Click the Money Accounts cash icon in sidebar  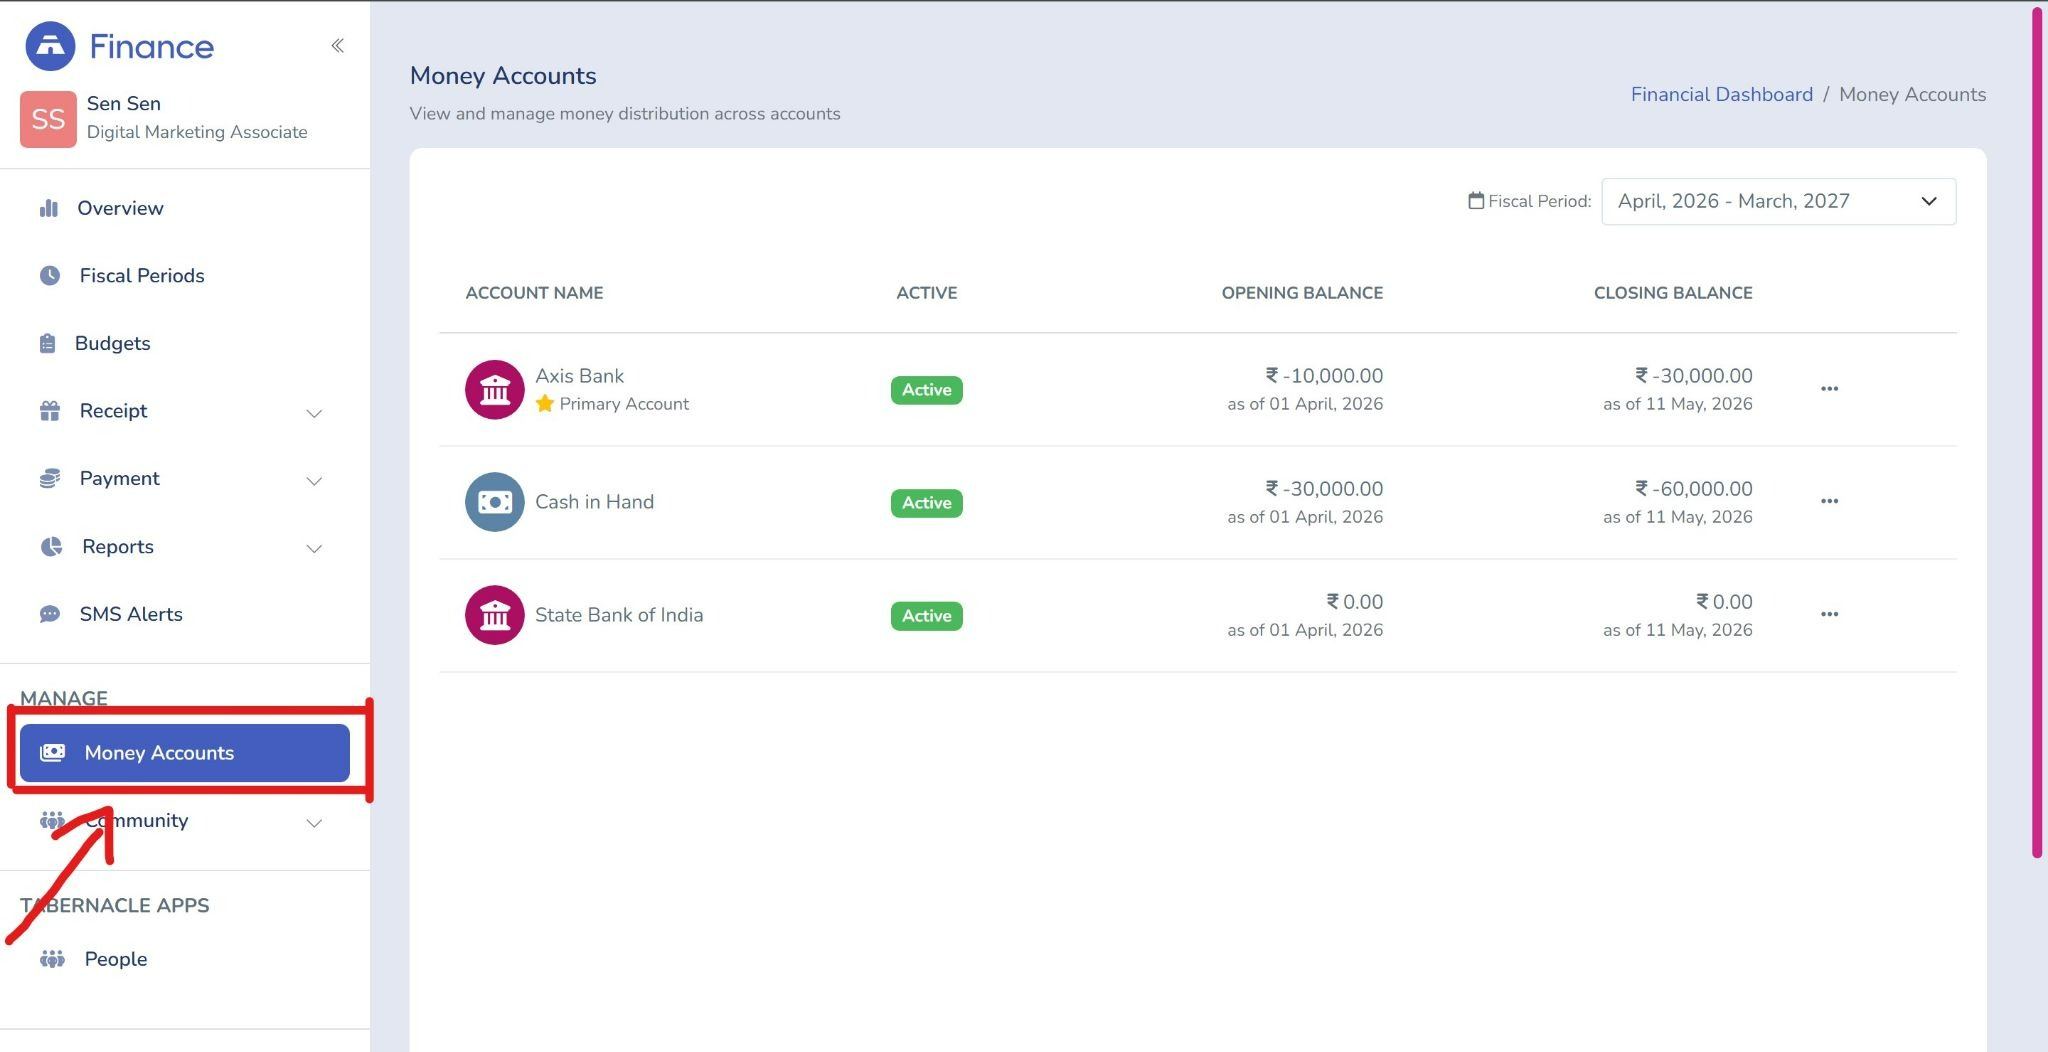[x=52, y=752]
